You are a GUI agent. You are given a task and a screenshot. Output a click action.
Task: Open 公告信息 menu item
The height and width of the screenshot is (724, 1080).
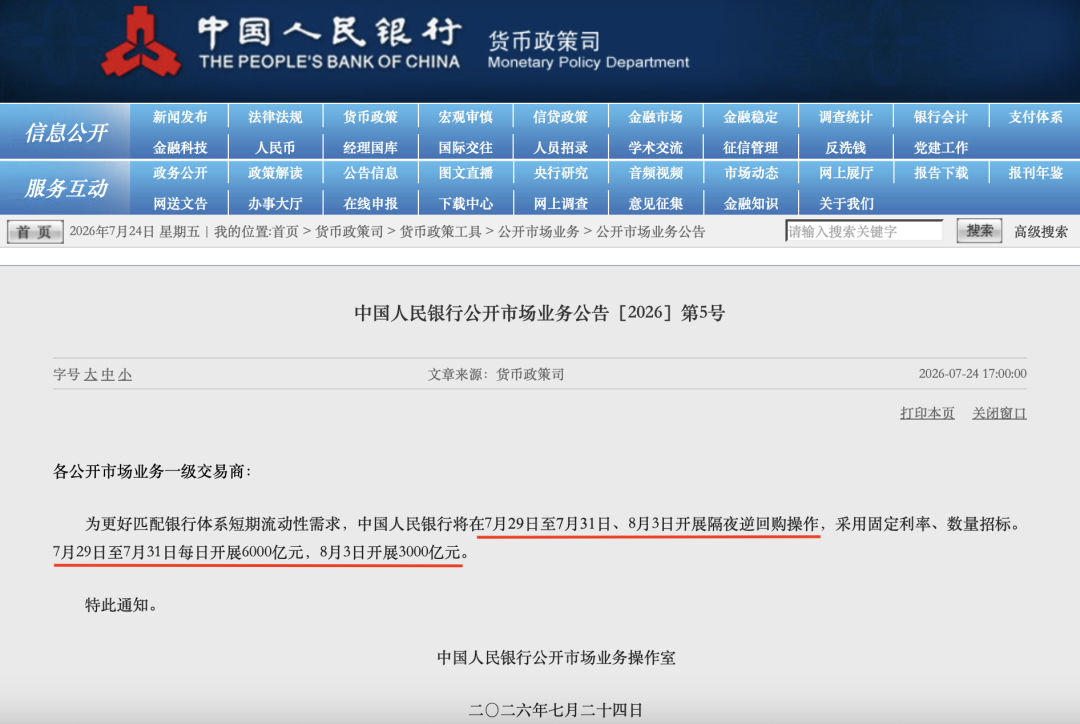[x=371, y=173]
